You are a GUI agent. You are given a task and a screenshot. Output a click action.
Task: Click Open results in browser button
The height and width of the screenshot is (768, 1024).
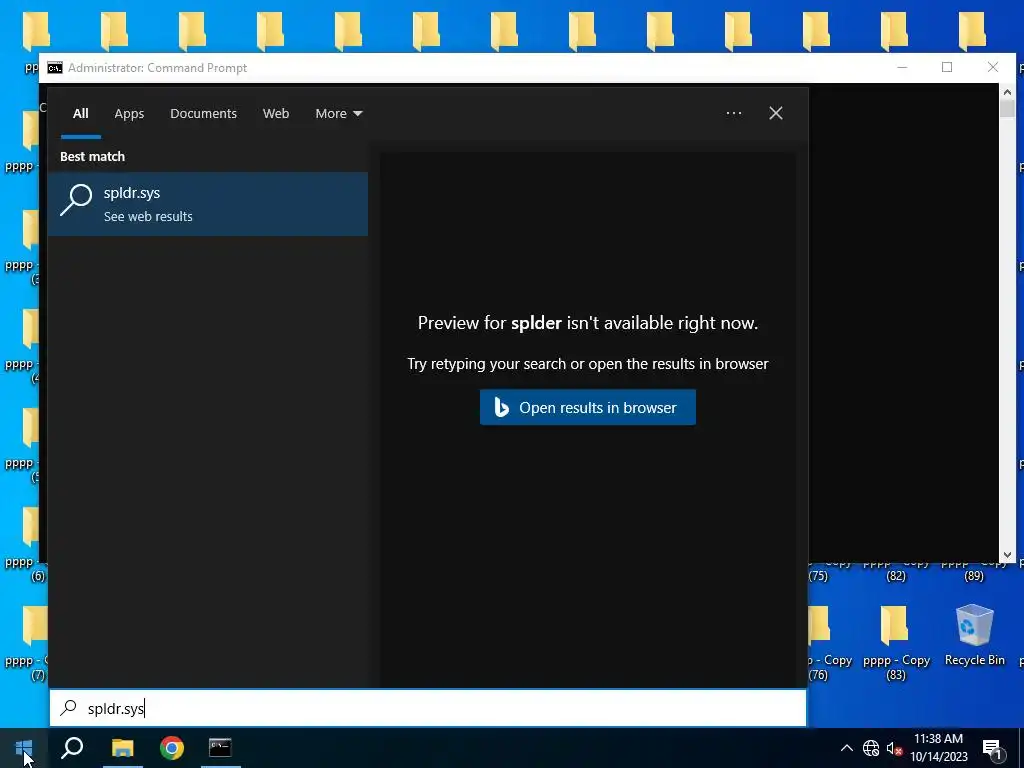point(588,408)
